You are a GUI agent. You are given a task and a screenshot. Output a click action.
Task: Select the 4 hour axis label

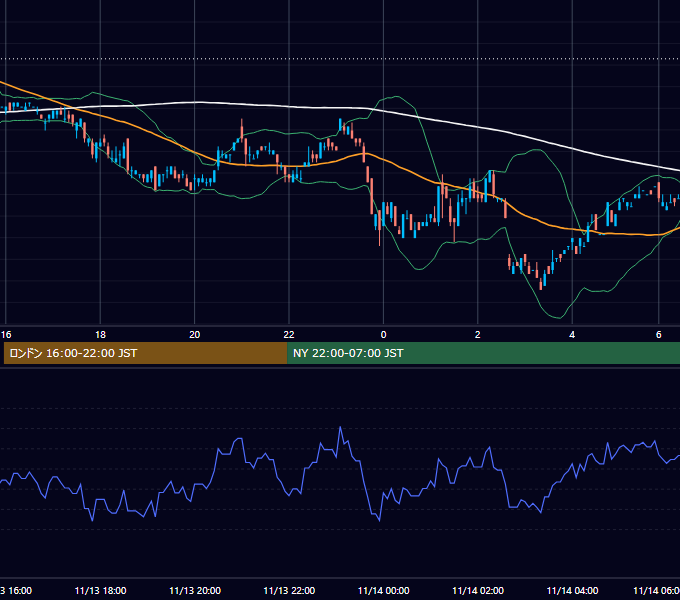pos(572,335)
